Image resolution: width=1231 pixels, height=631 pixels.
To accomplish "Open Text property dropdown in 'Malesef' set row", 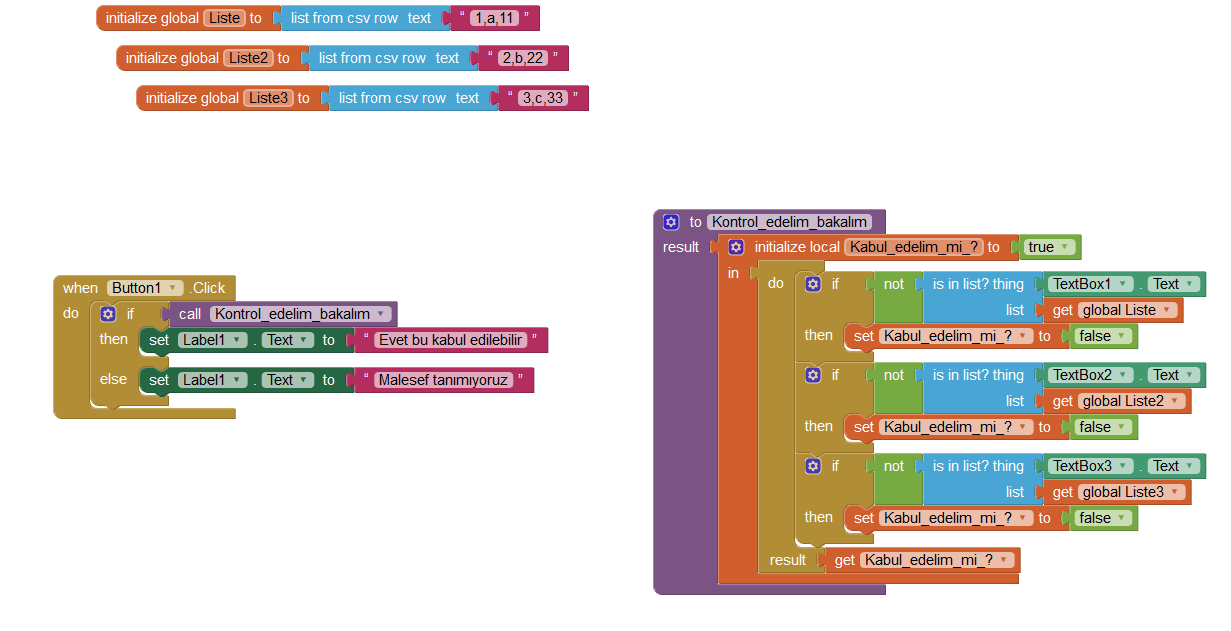I will pos(287,380).
